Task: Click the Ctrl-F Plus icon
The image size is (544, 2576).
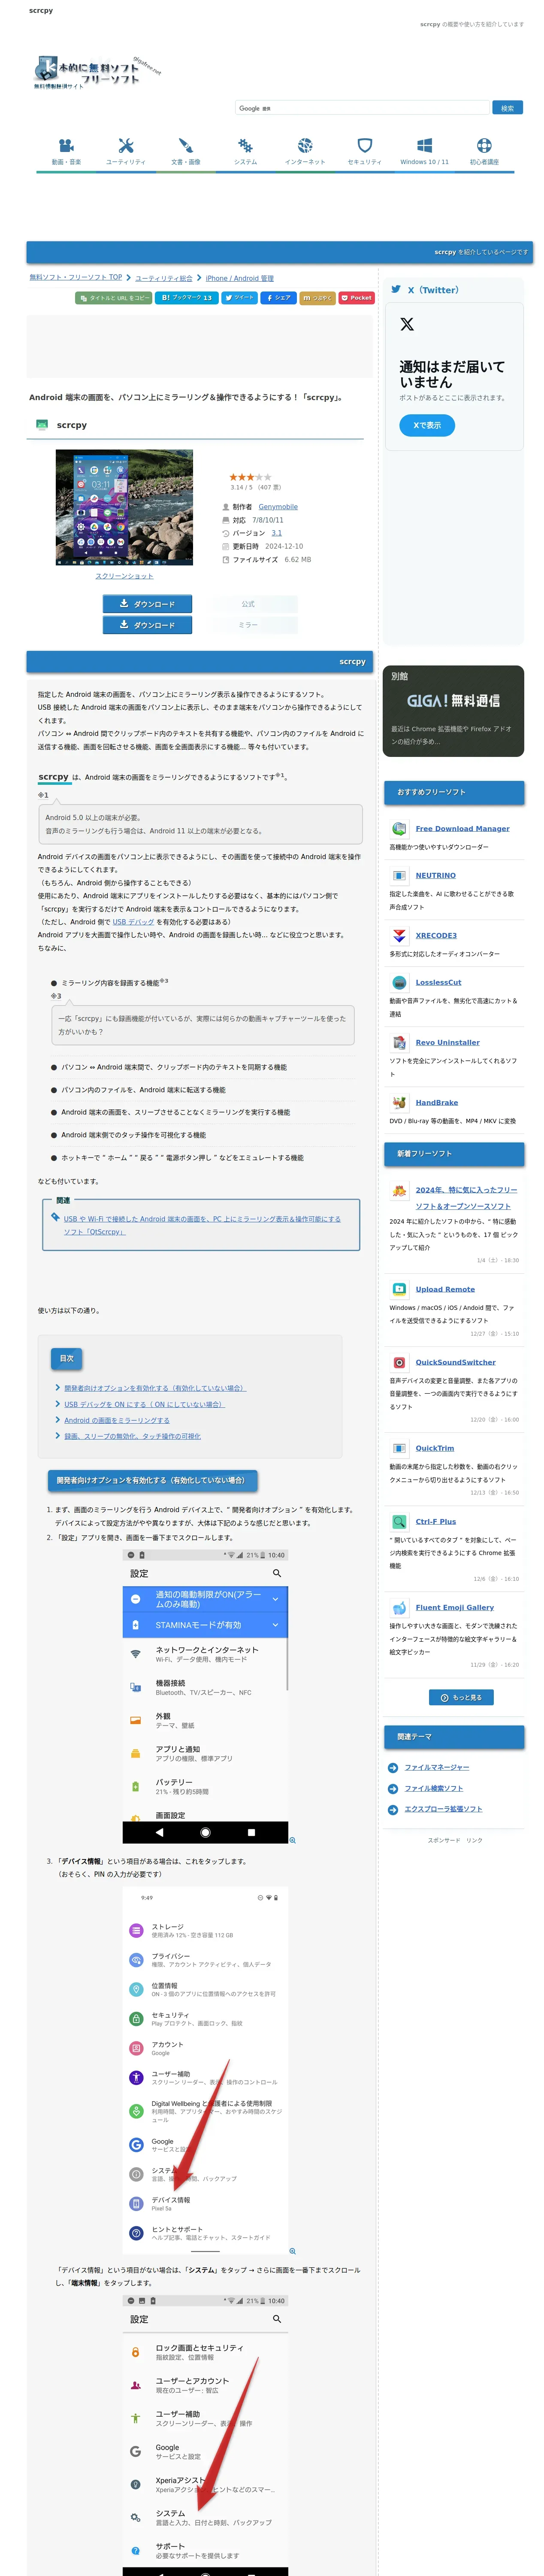Action: (399, 1521)
